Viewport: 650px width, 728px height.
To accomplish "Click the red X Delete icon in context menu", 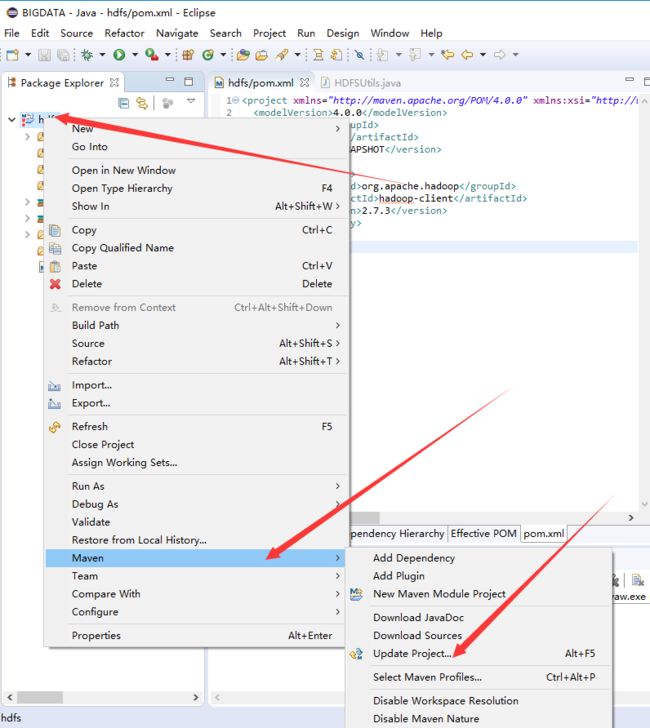I will 55,284.
